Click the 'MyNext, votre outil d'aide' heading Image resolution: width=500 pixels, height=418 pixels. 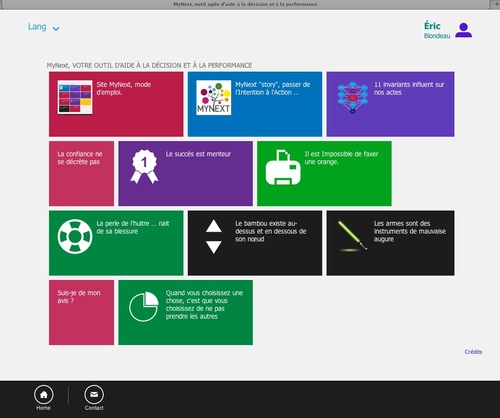tap(149, 65)
